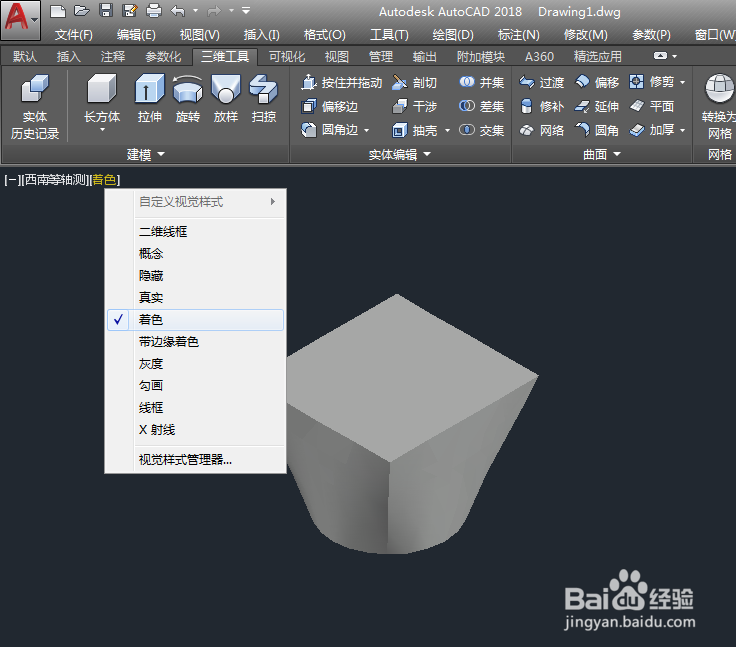Click the surface Patch (修补) tool

click(x=542, y=107)
